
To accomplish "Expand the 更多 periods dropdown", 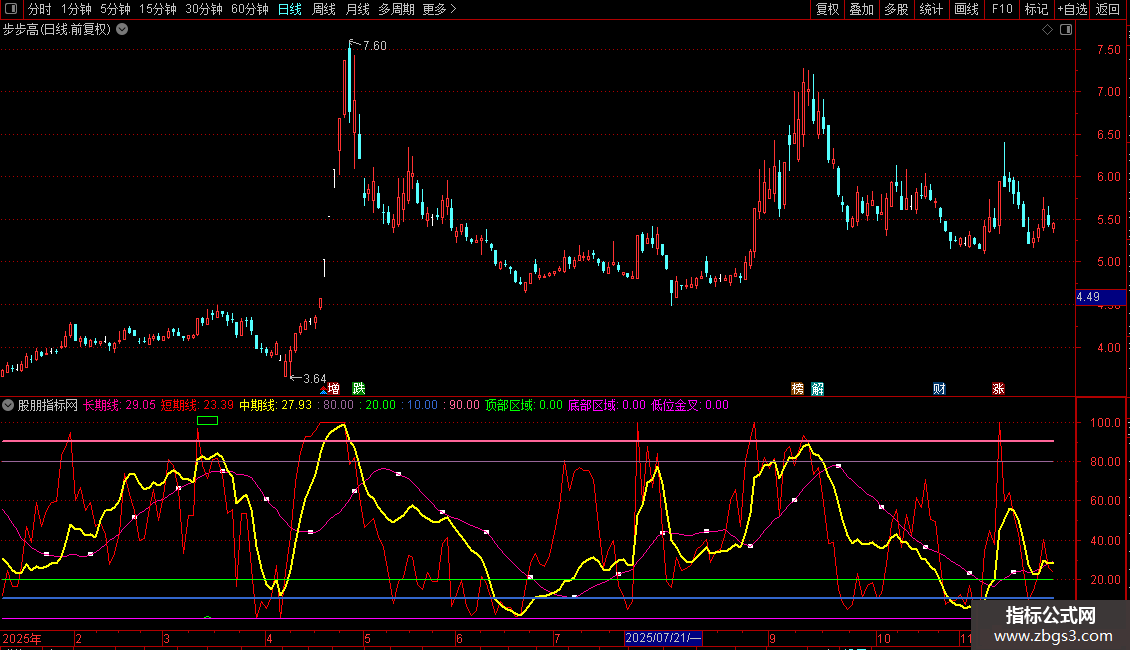I will coord(439,9).
